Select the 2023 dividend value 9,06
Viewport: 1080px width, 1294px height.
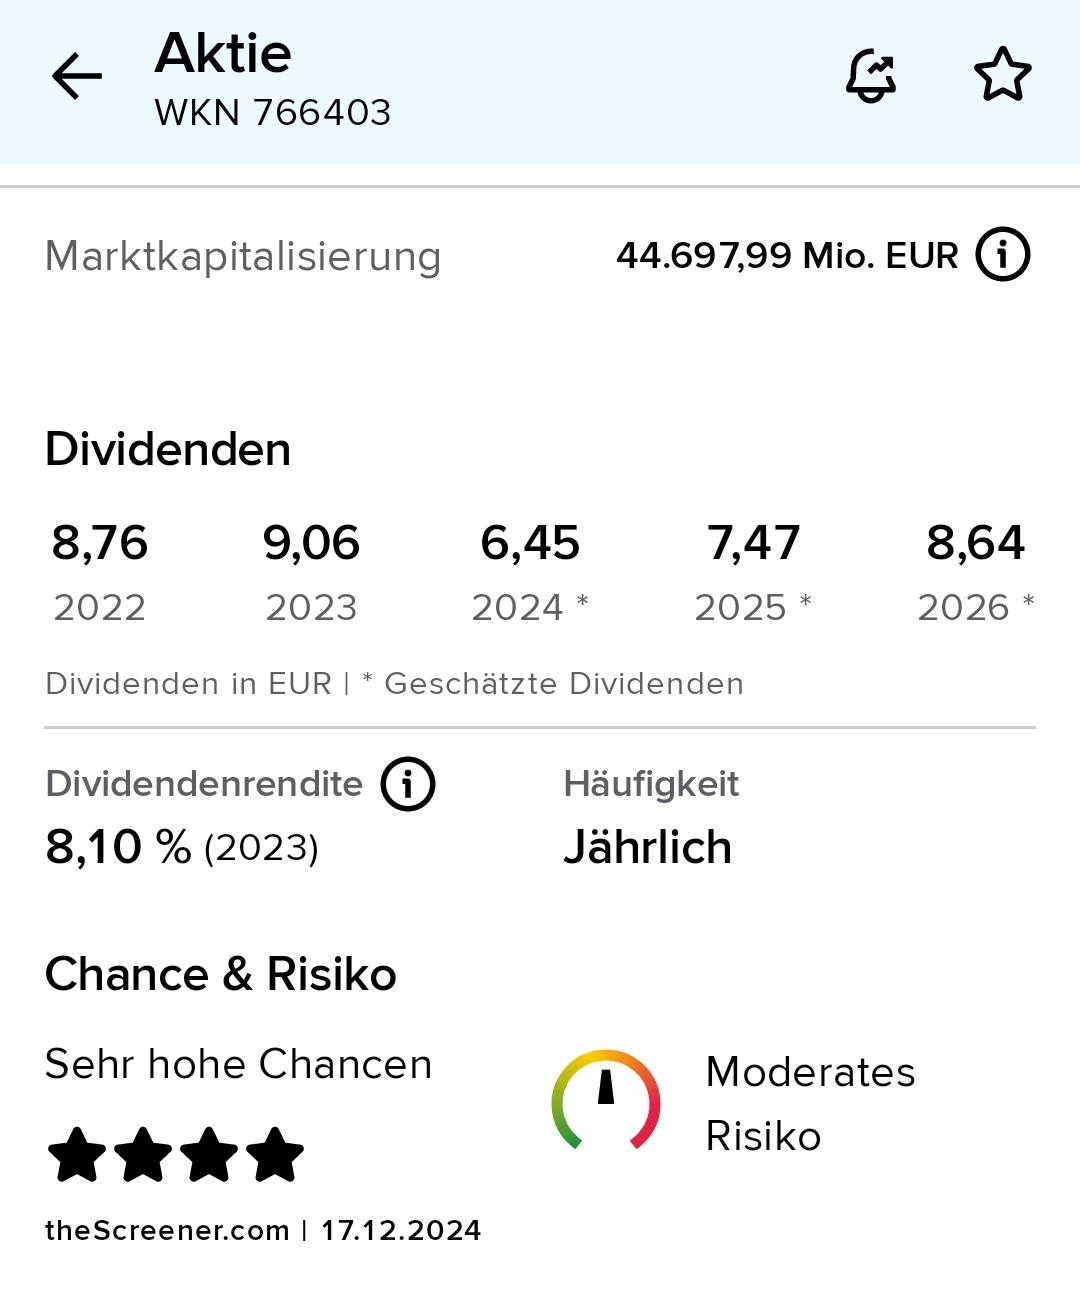311,543
